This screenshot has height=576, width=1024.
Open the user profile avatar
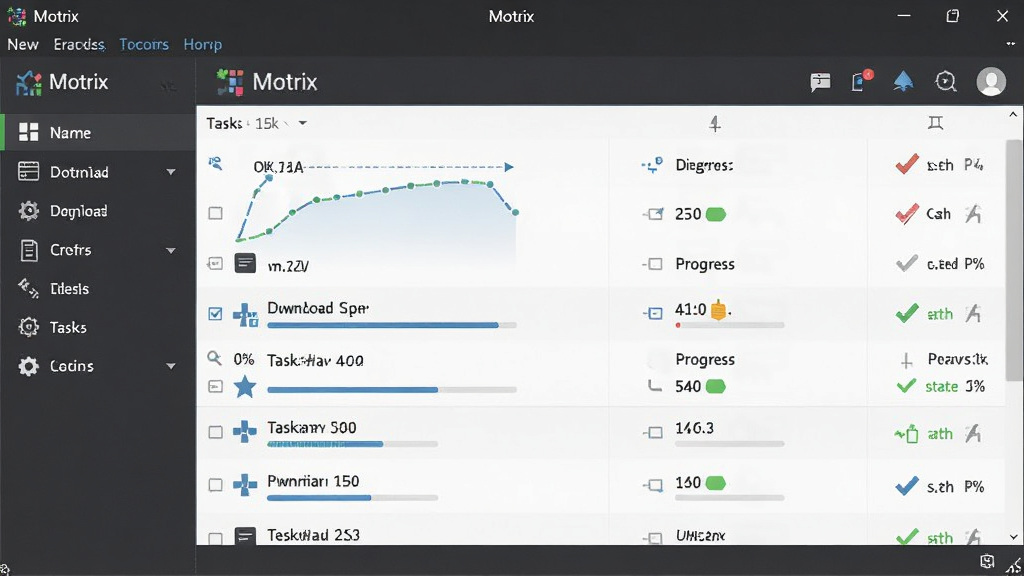[x=991, y=82]
